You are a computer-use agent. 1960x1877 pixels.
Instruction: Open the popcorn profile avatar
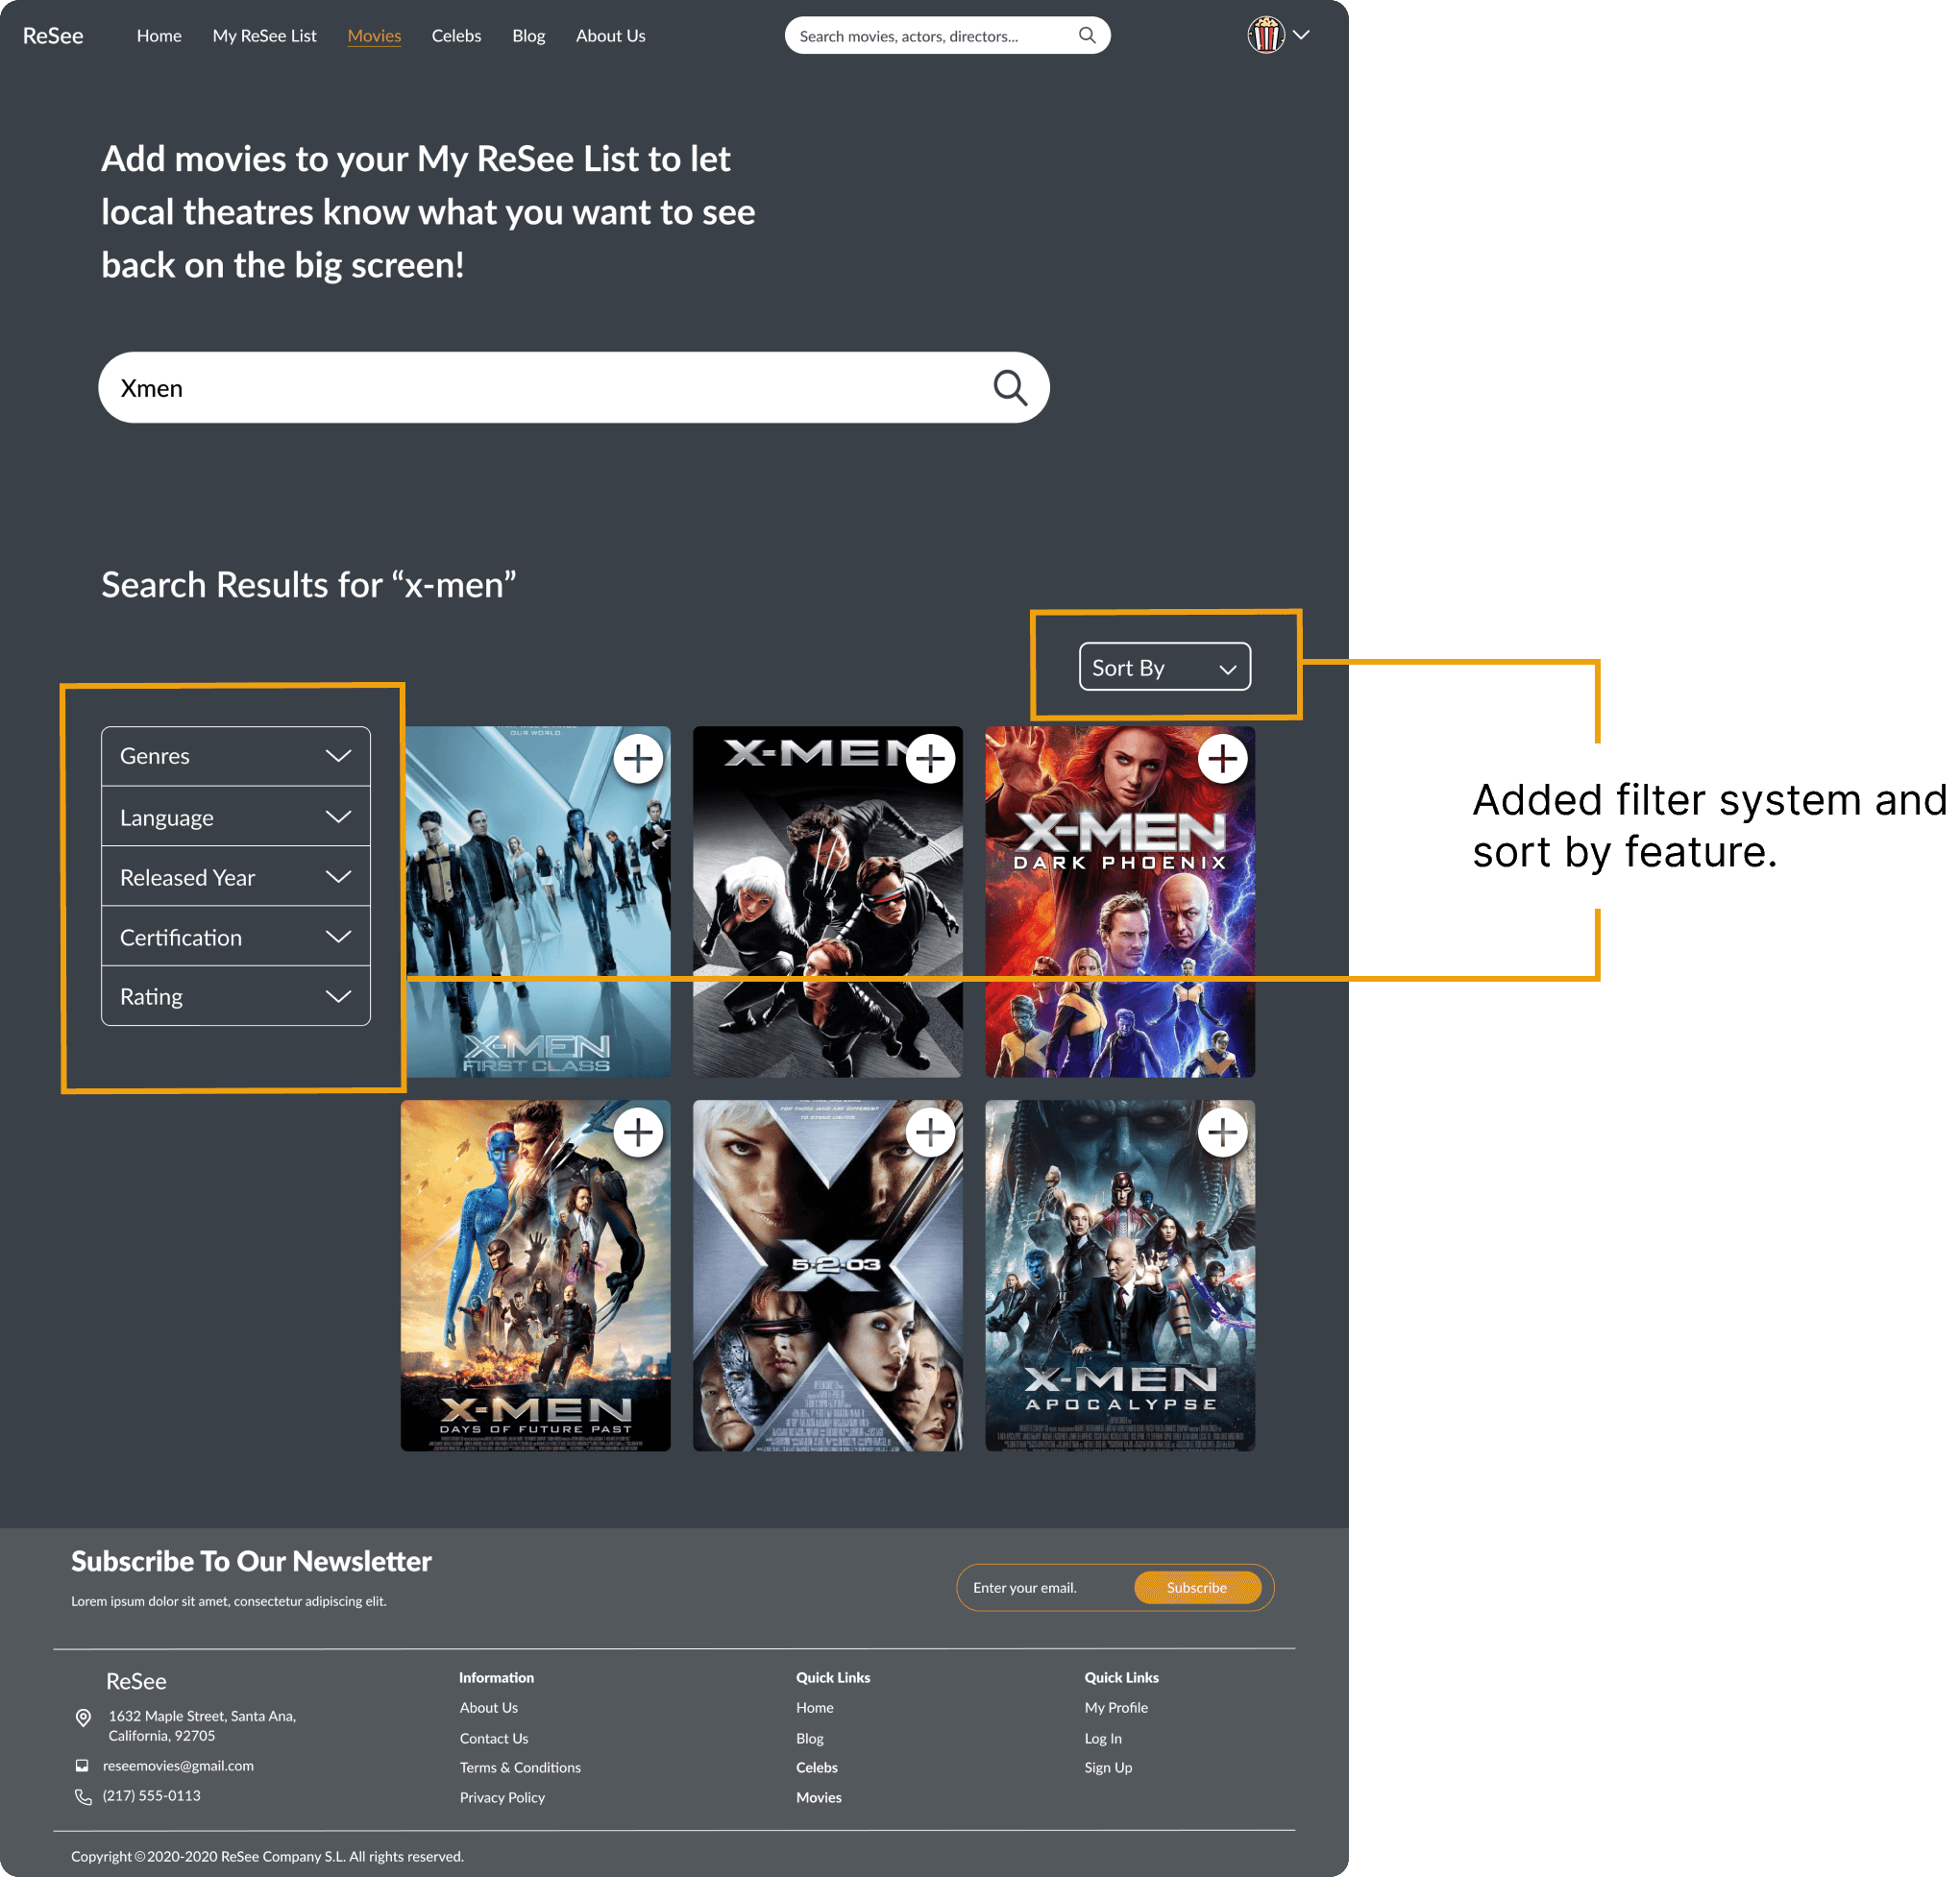(1265, 35)
